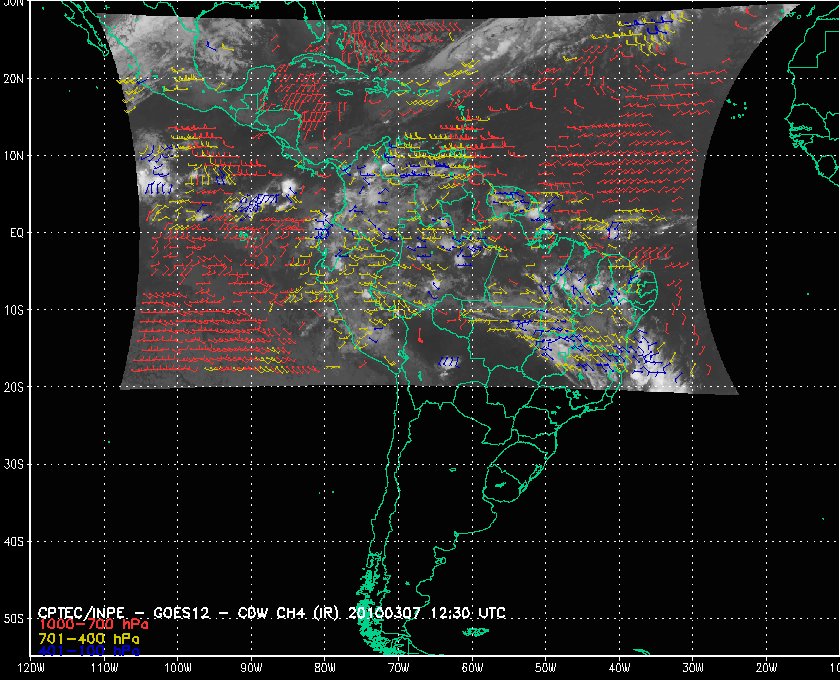This screenshot has width=840, height=680.
Task: Select the 40W longitude label
Action: 619,668
